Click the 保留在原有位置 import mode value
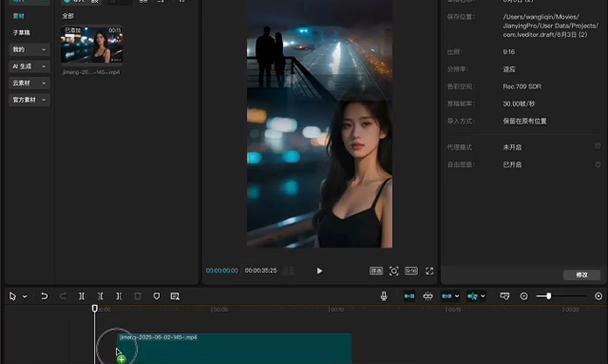Image resolution: width=608 pixels, height=364 pixels. click(525, 121)
